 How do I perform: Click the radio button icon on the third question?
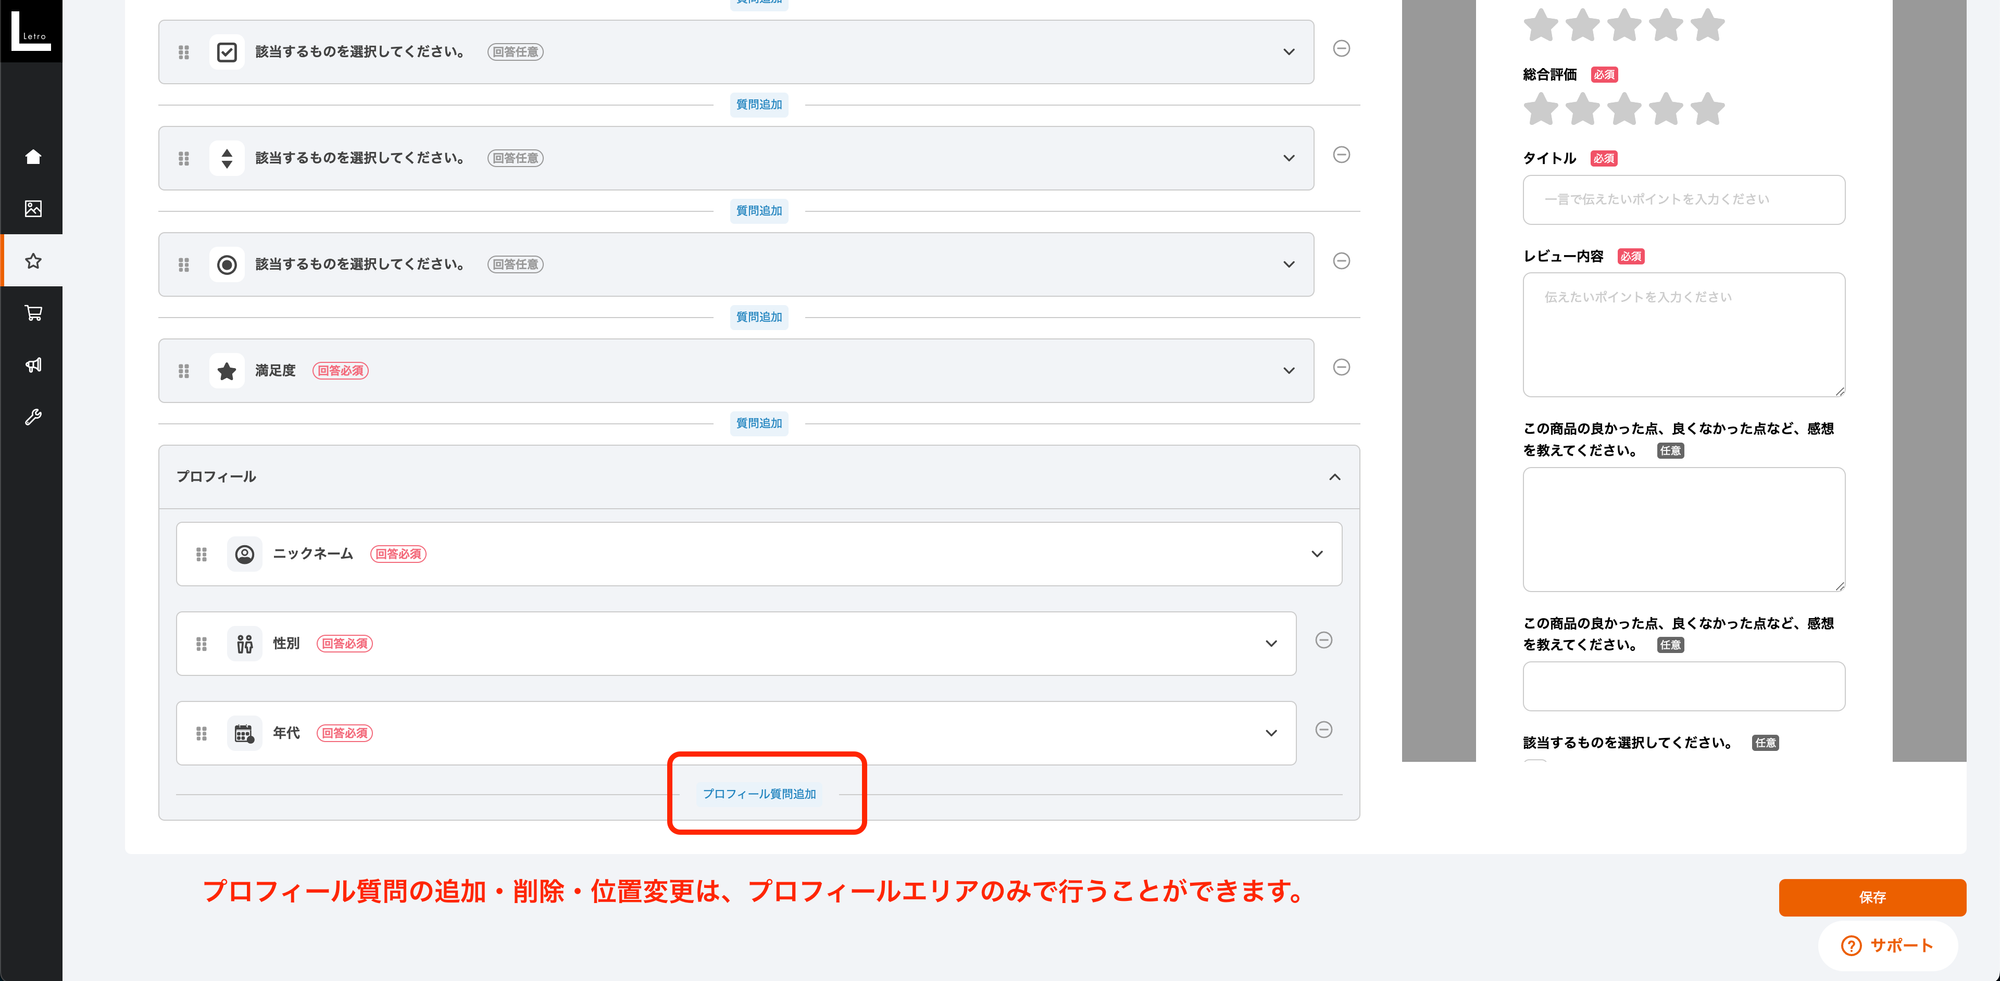click(227, 264)
